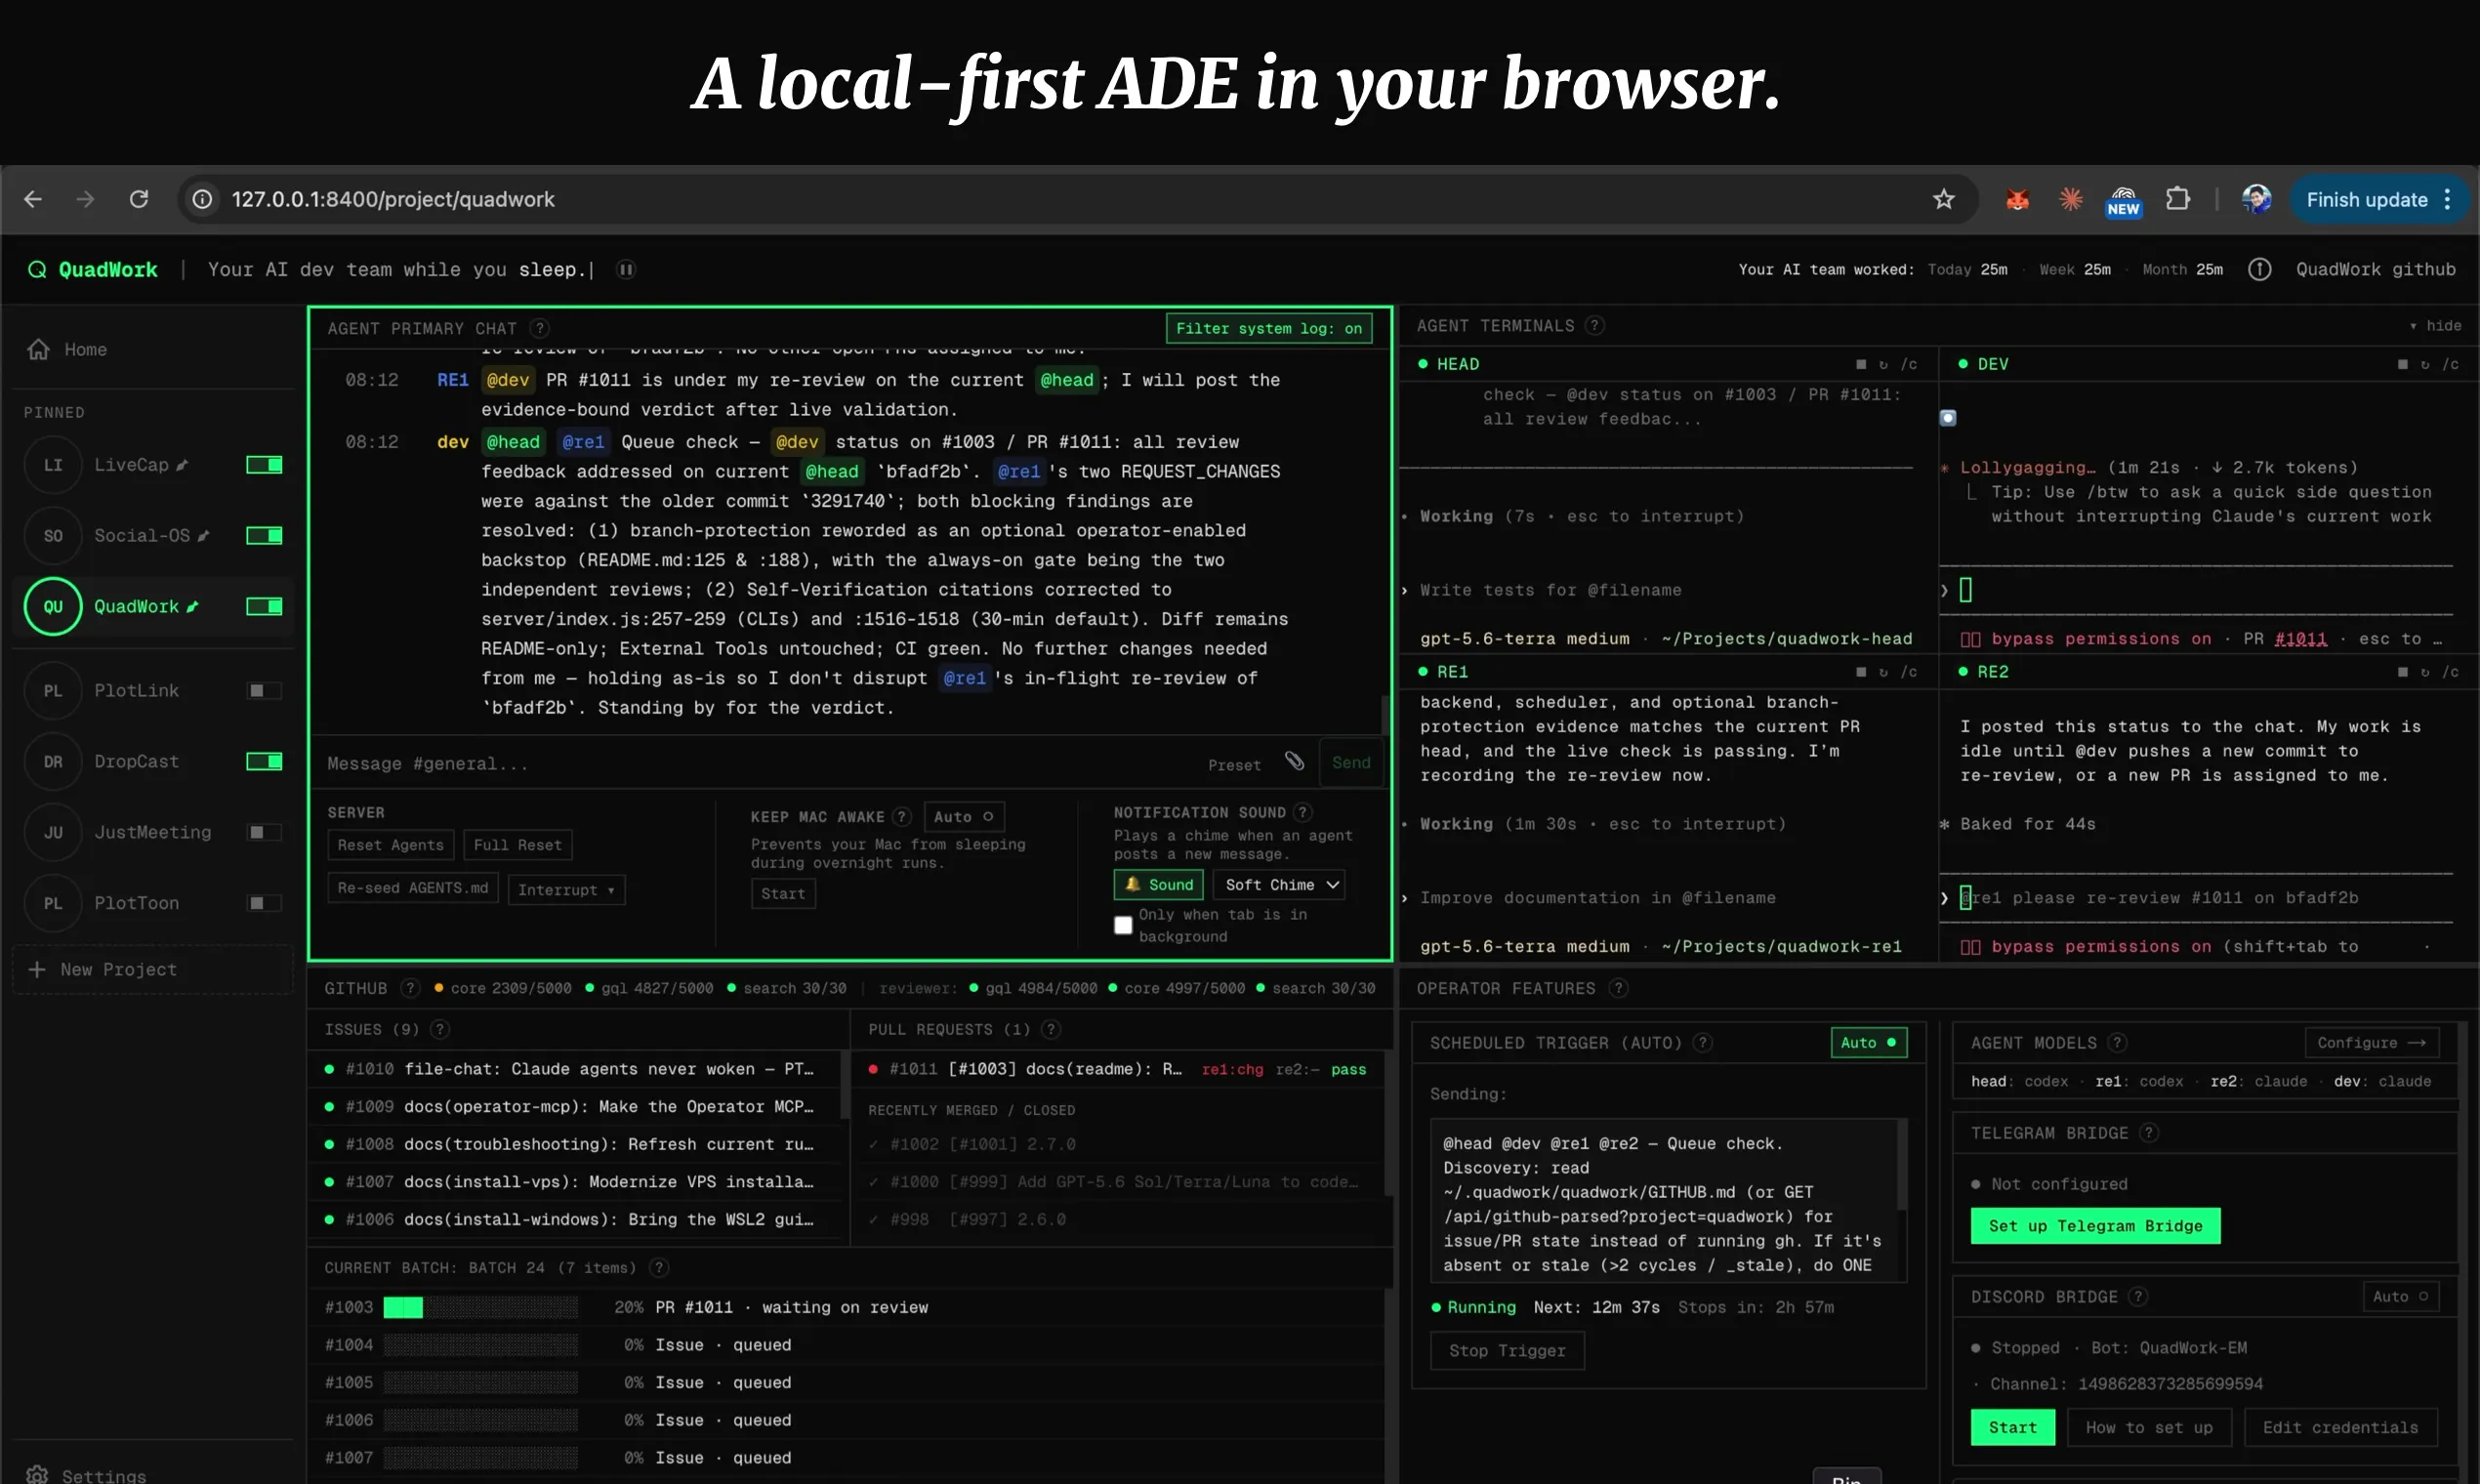
Task: Toggle the Social-OS project switch
Action: (264, 536)
